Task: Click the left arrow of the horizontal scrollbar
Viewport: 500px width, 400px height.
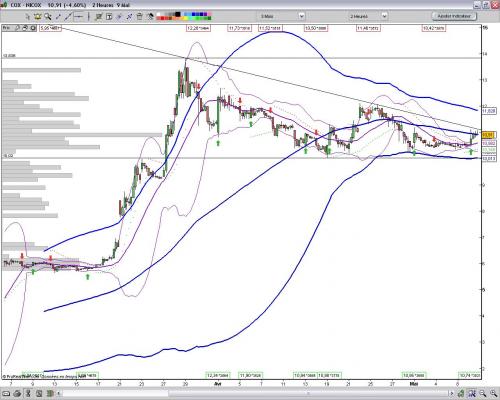Action: click(58, 394)
